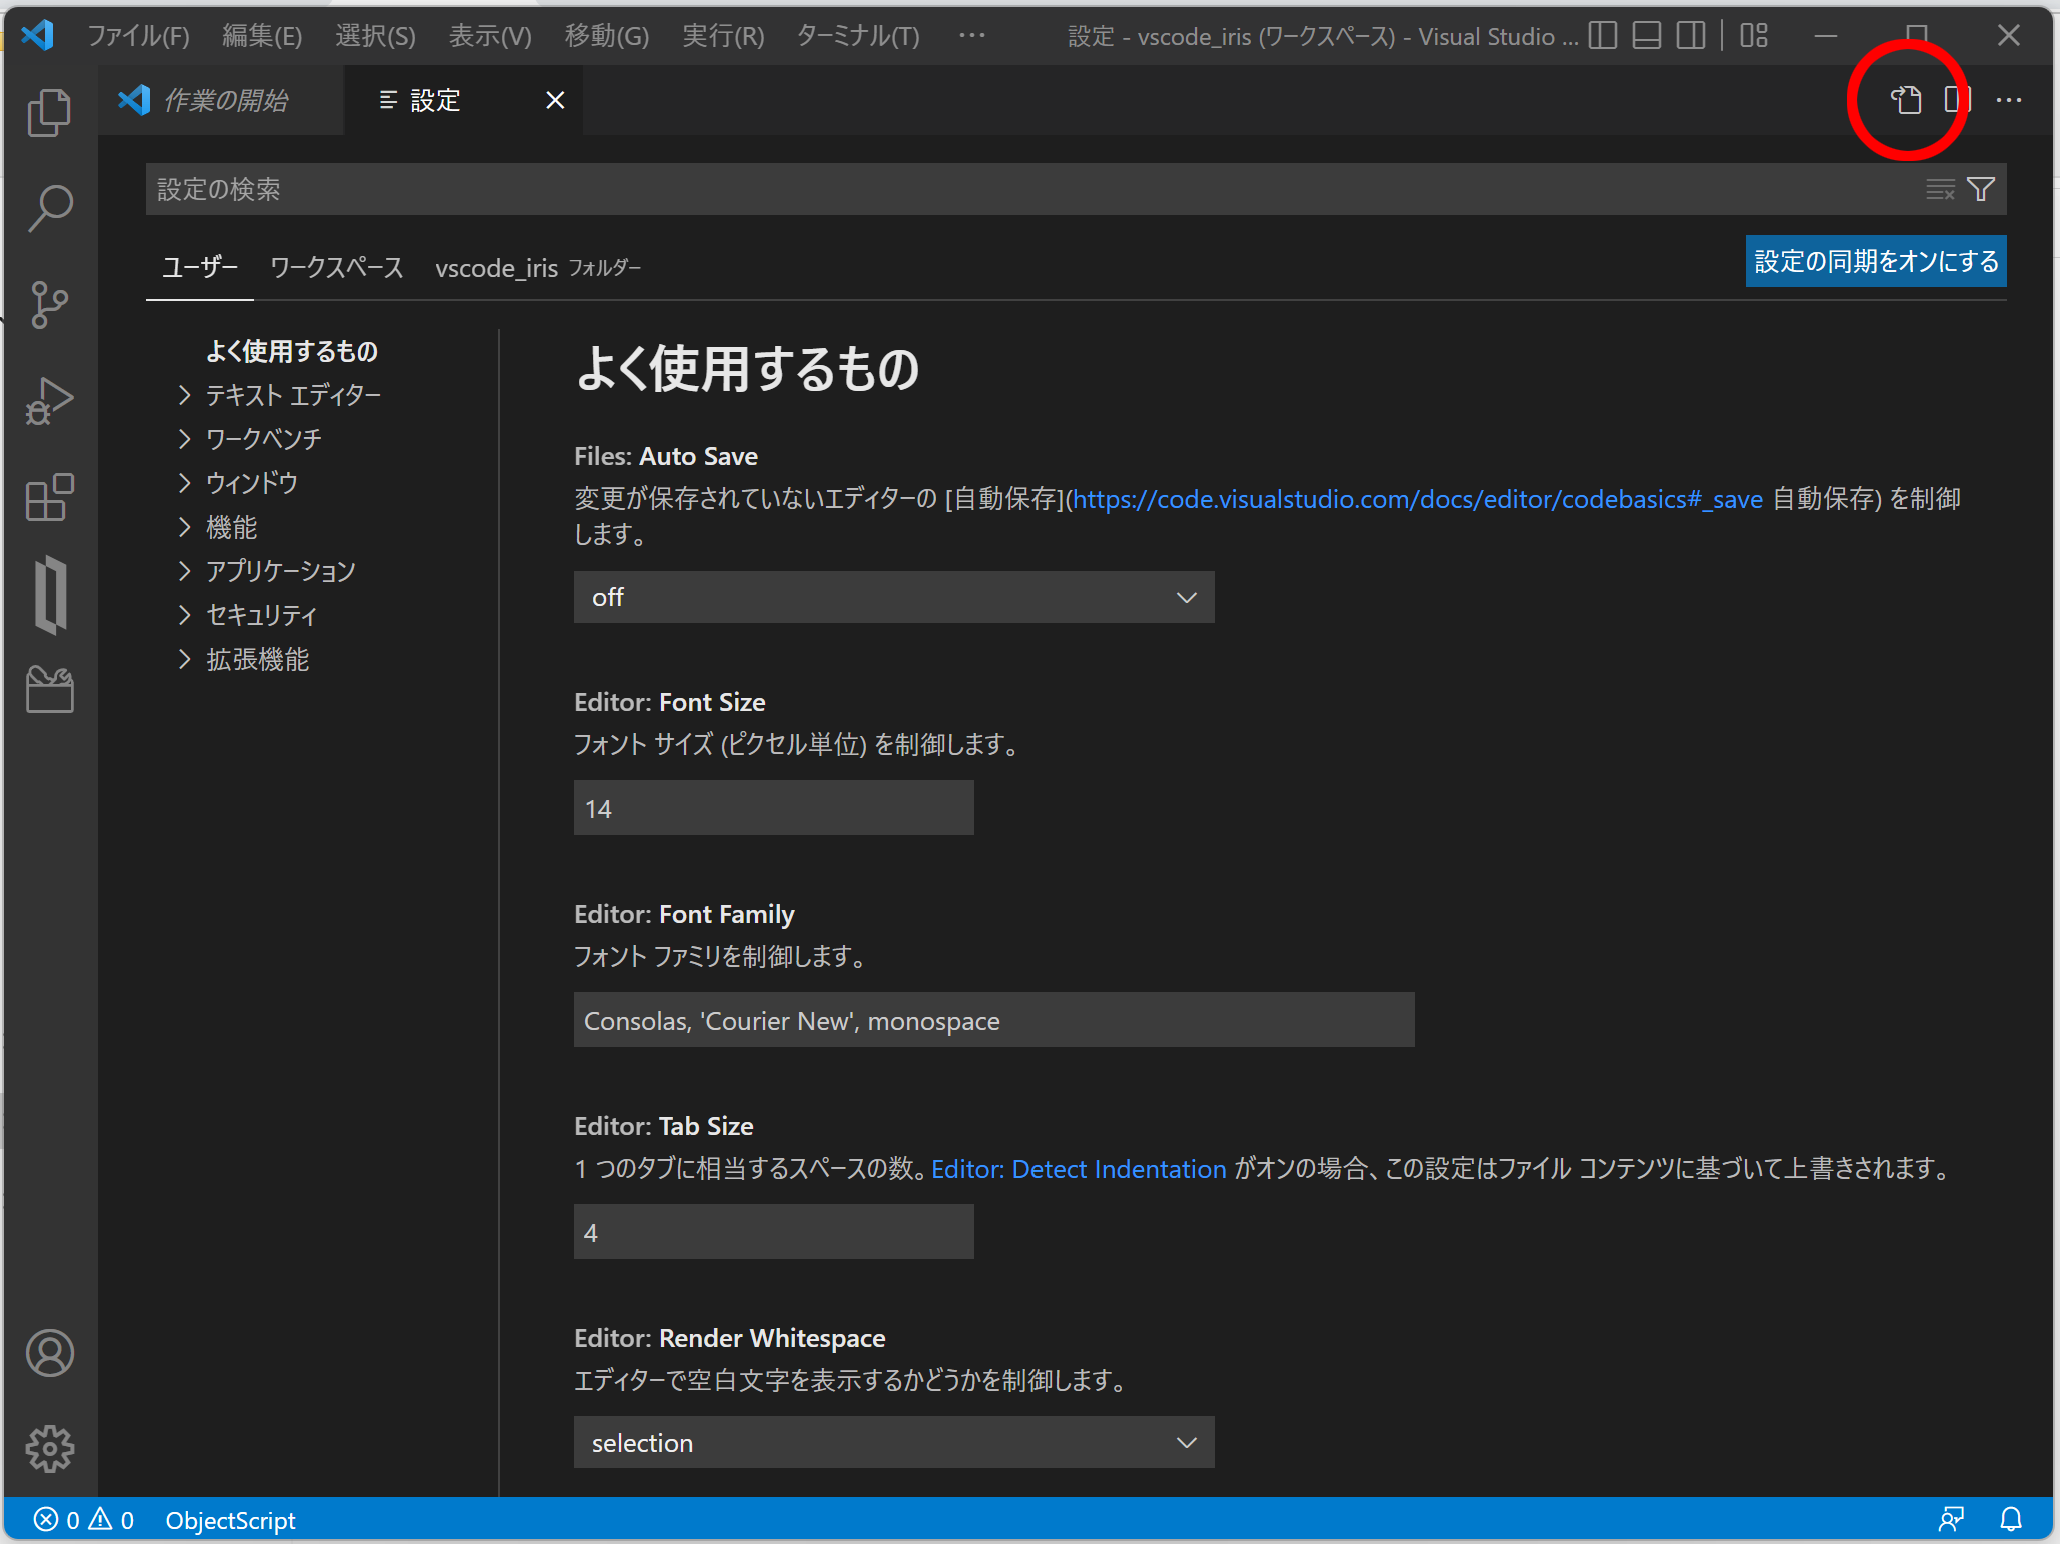Click Open Settings (JSON) icon

click(1906, 100)
